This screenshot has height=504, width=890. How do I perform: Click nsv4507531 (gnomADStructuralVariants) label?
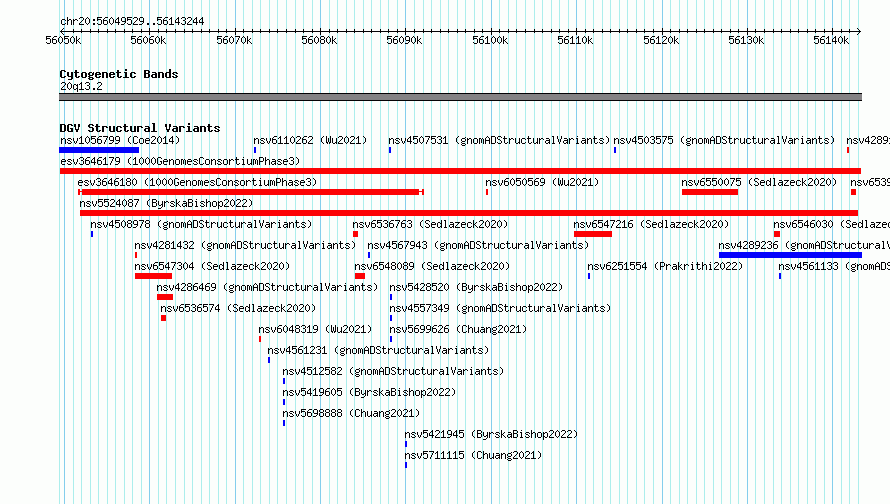[499, 140]
